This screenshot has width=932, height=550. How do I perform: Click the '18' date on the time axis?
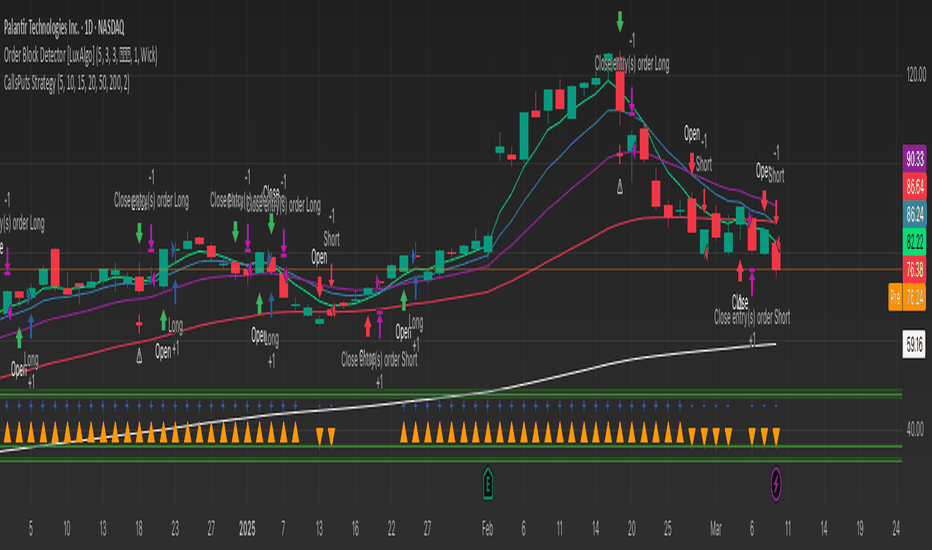138,528
